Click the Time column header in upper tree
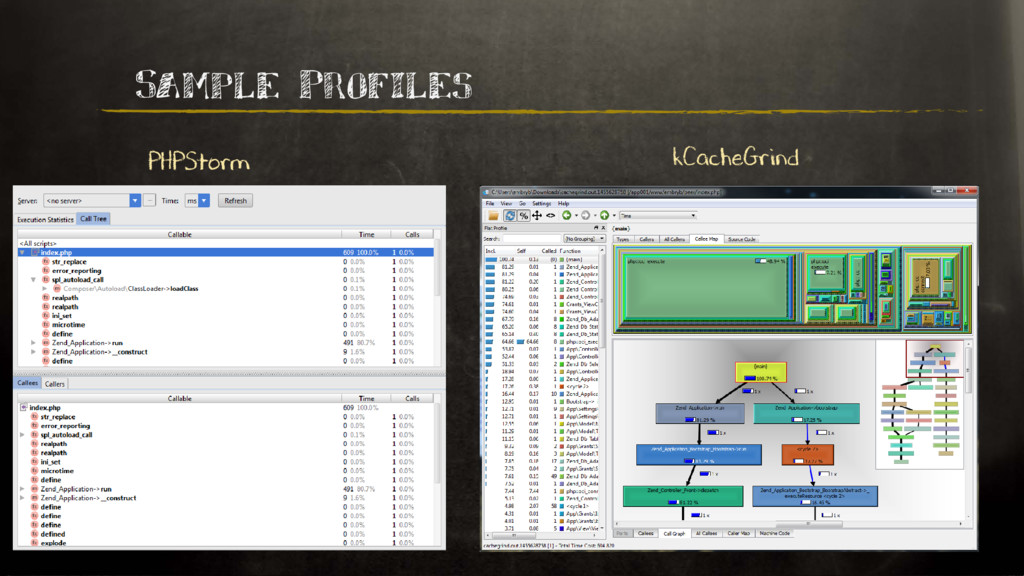This screenshot has height=576, width=1024. coord(366,234)
